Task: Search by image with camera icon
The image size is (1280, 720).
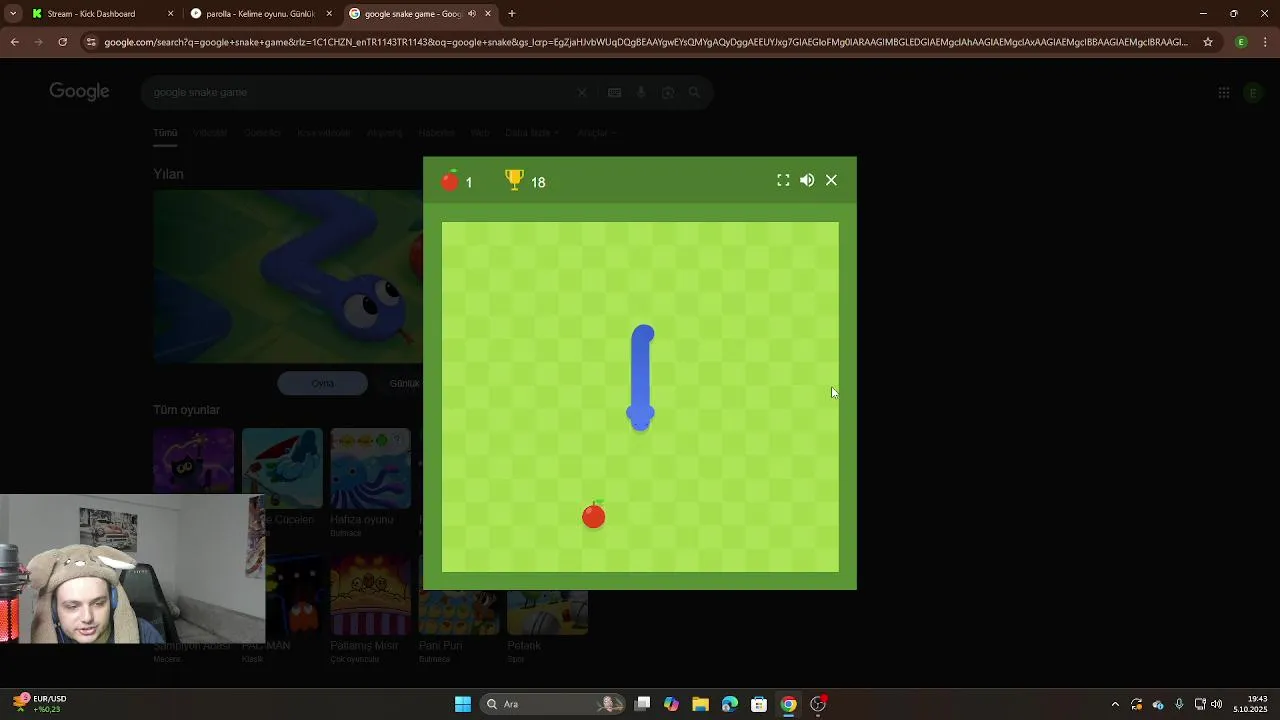Action: (668, 93)
